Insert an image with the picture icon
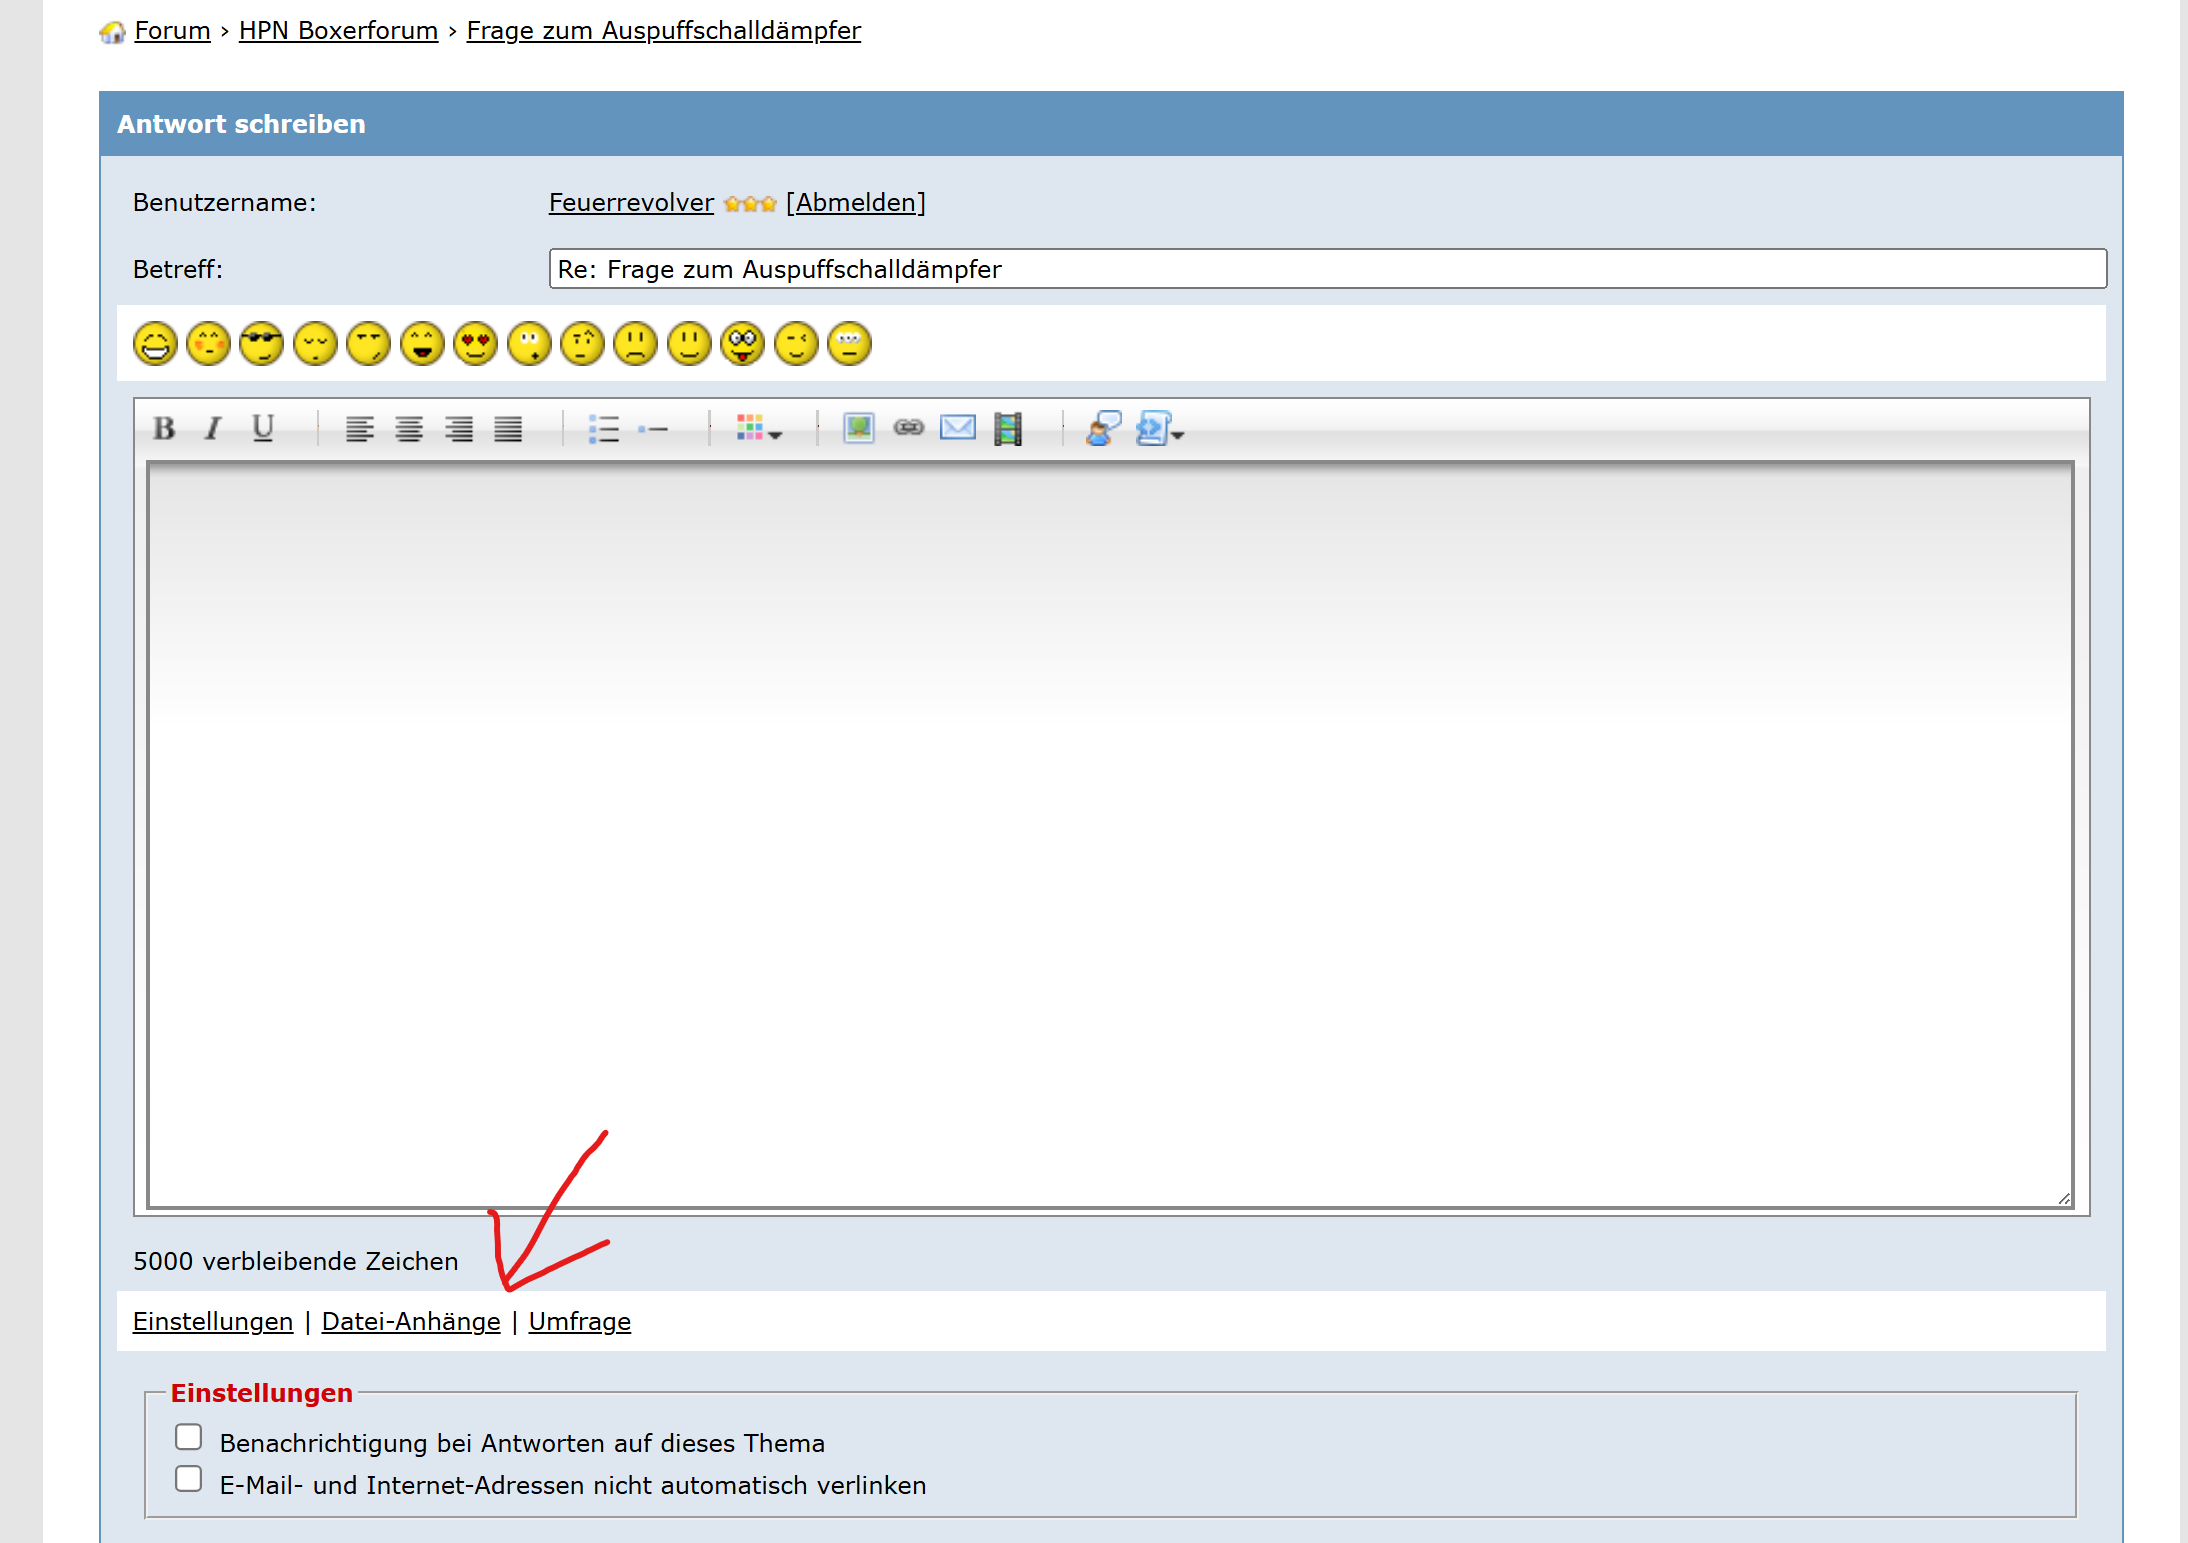 [858, 429]
